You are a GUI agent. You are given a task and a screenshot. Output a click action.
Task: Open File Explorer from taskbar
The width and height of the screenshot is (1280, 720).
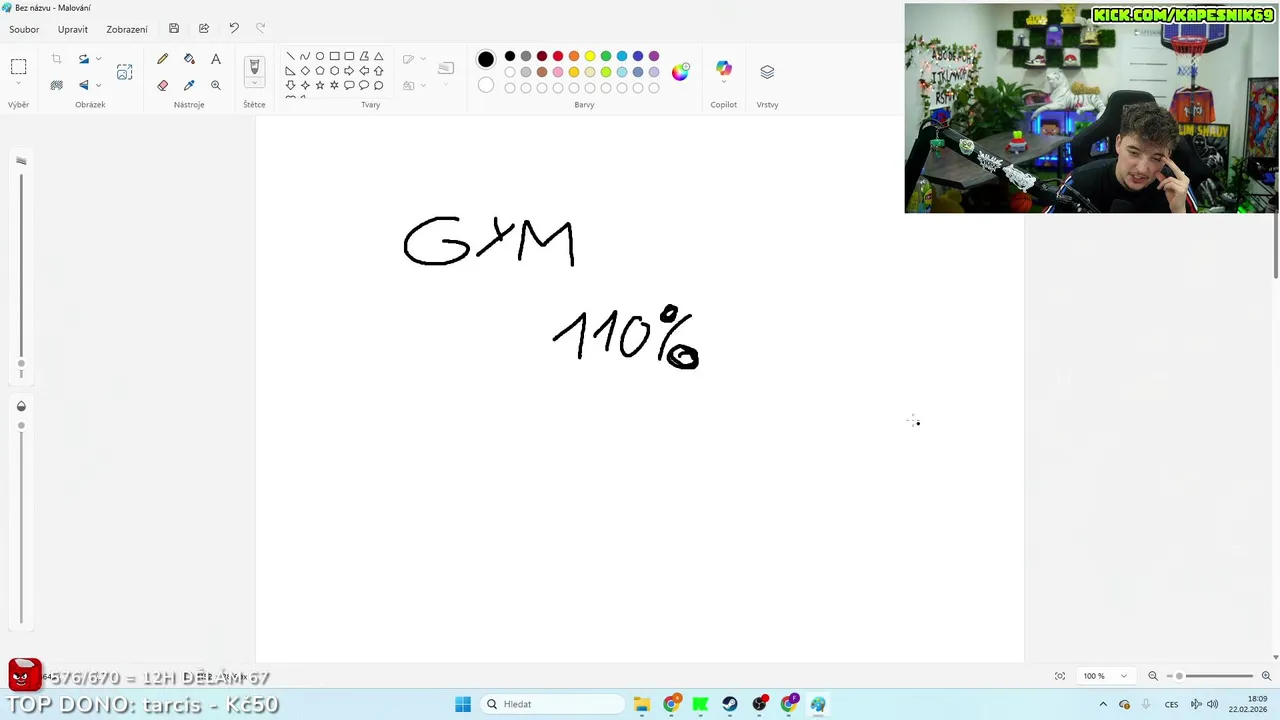coord(642,704)
